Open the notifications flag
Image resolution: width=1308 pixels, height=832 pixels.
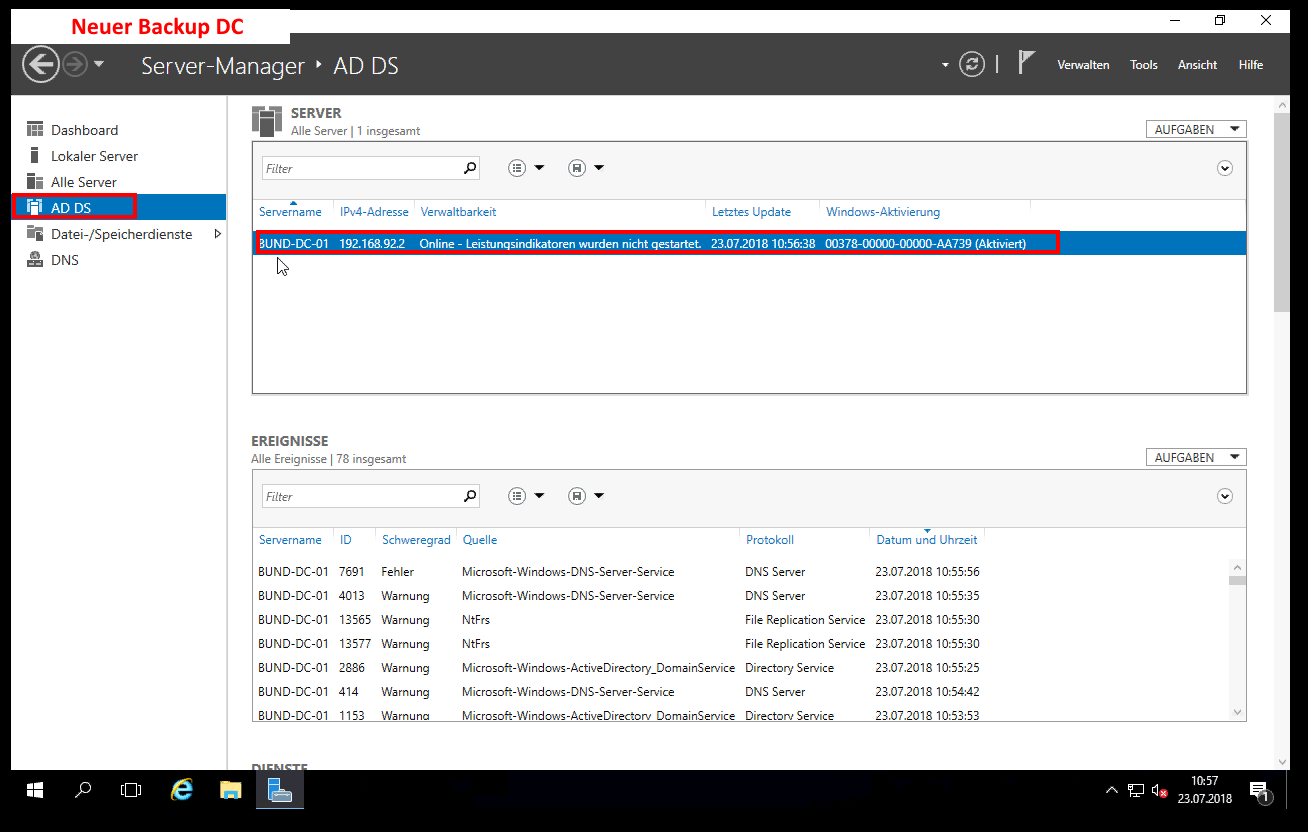click(x=1026, y=63)
